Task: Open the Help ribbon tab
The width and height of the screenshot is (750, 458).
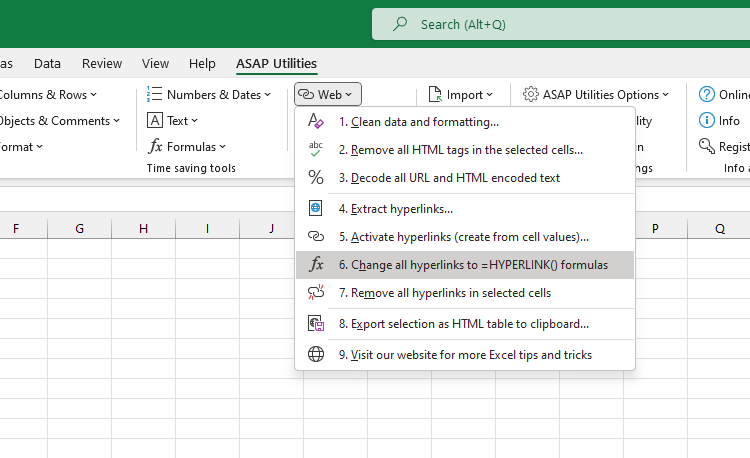Action: point(202,63)
